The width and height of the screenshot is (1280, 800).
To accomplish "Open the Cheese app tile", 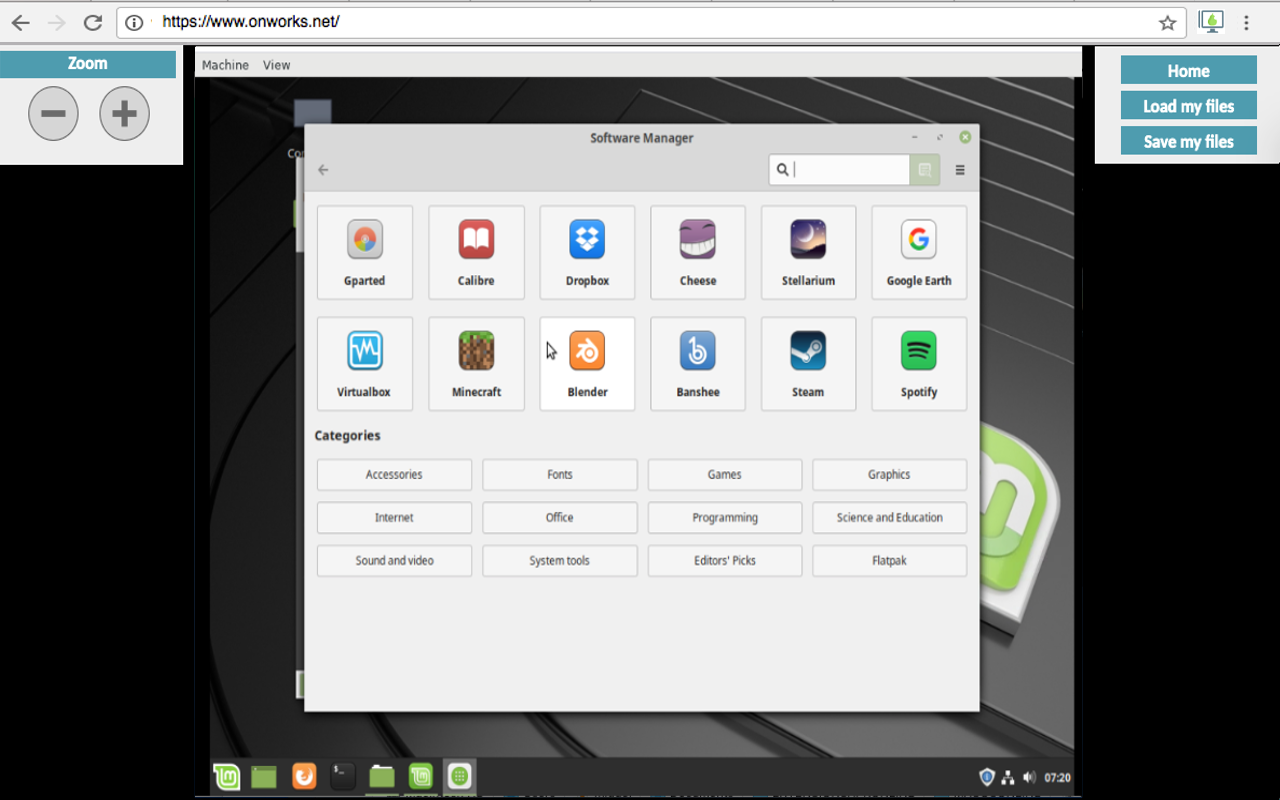I will click(698, 252).
